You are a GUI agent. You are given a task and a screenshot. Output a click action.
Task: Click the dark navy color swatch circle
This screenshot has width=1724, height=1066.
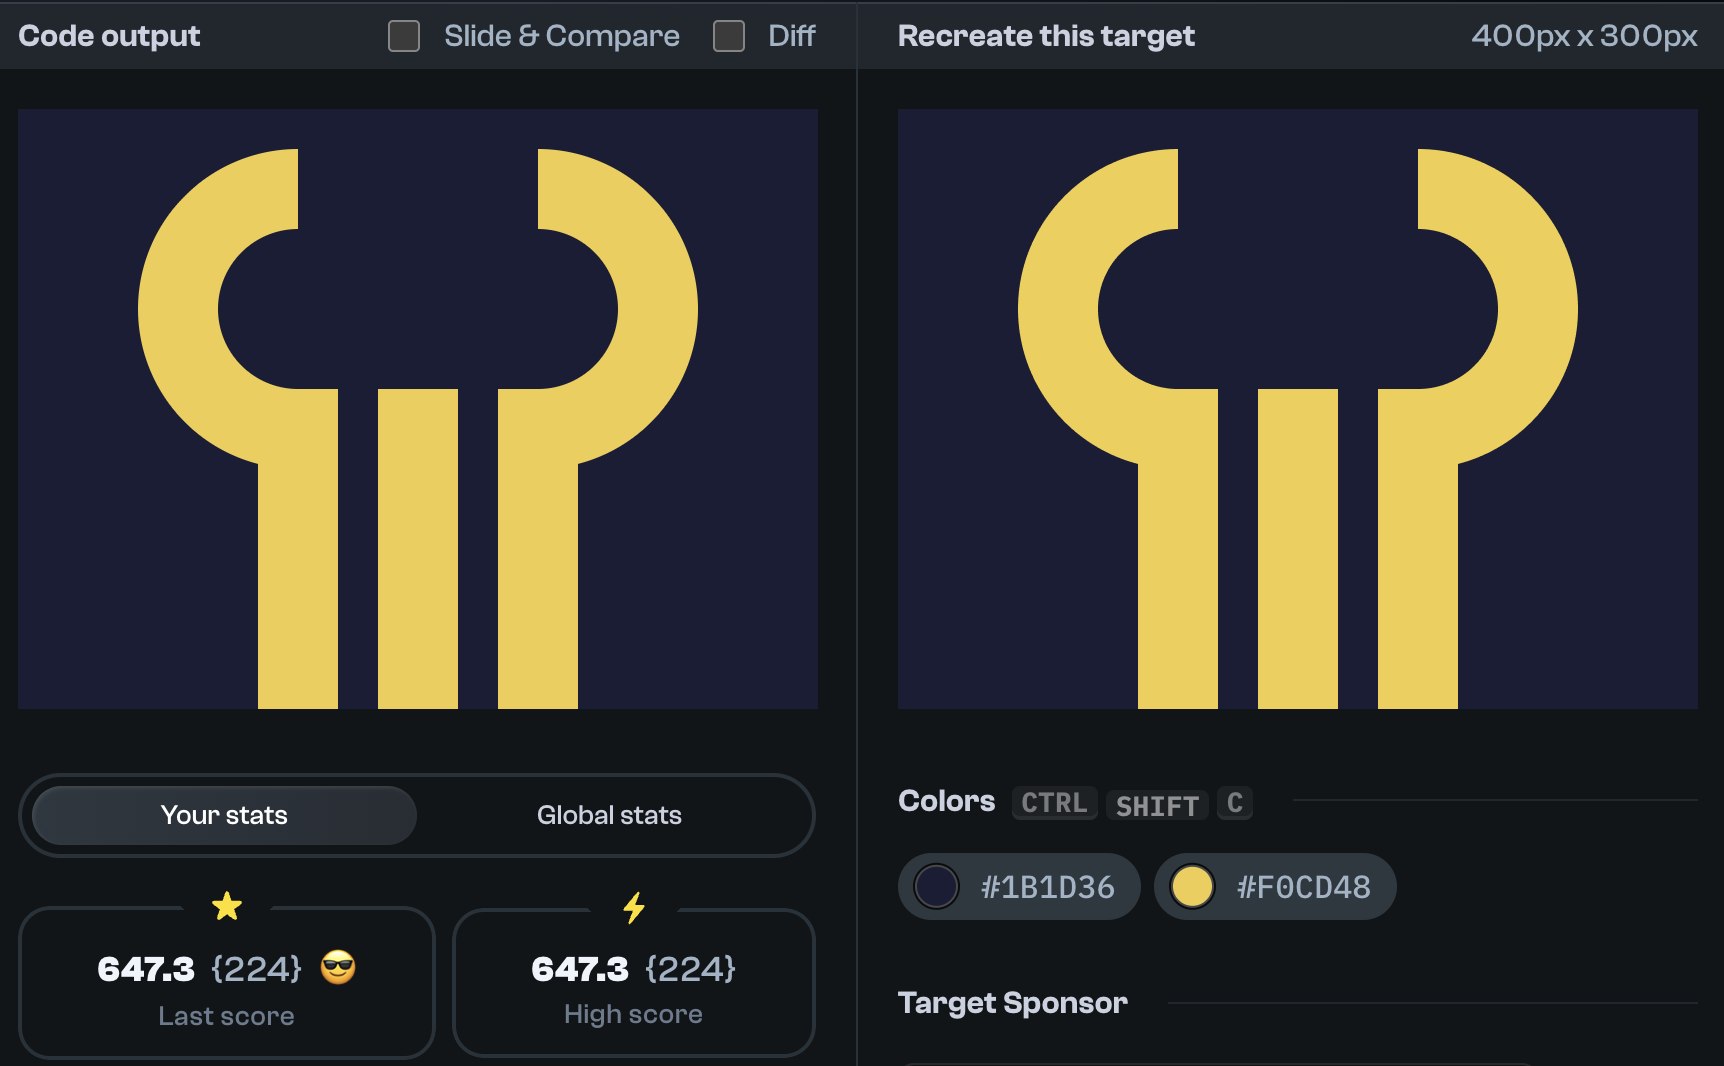[937, 886]
